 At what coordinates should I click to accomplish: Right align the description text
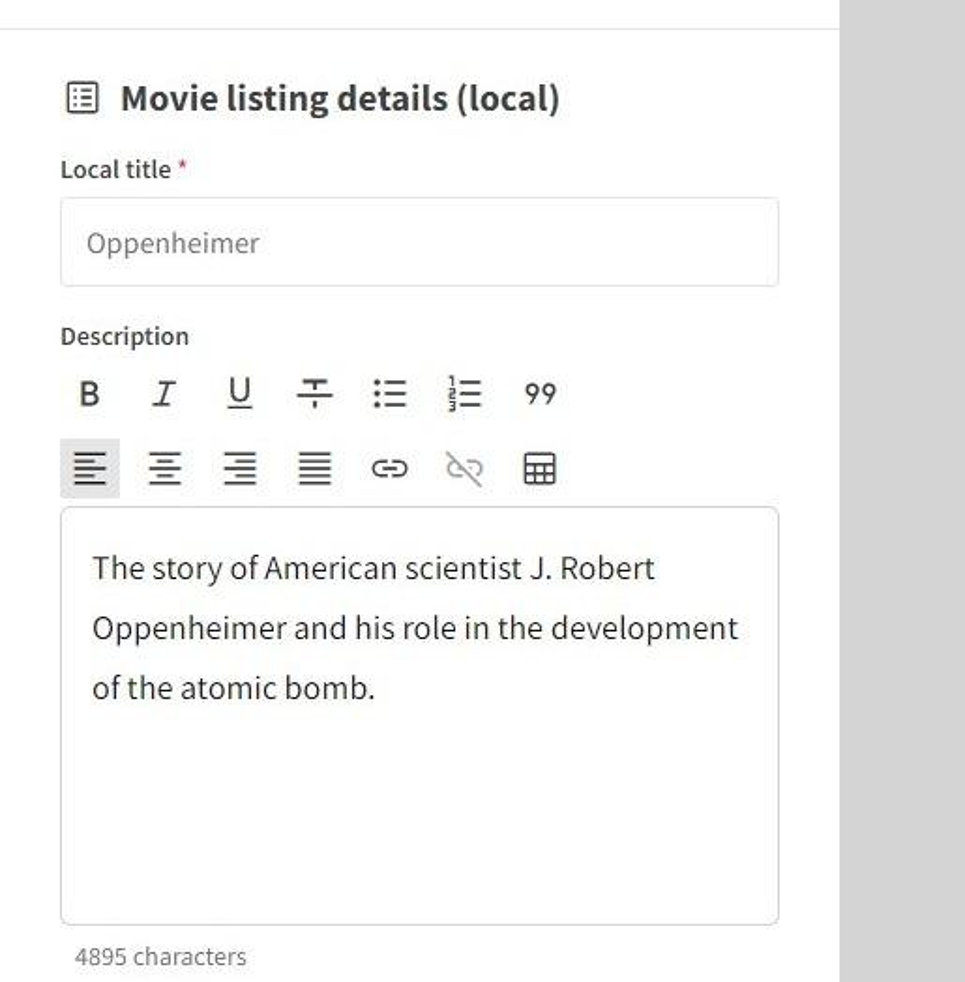click(x=240, y=468)
